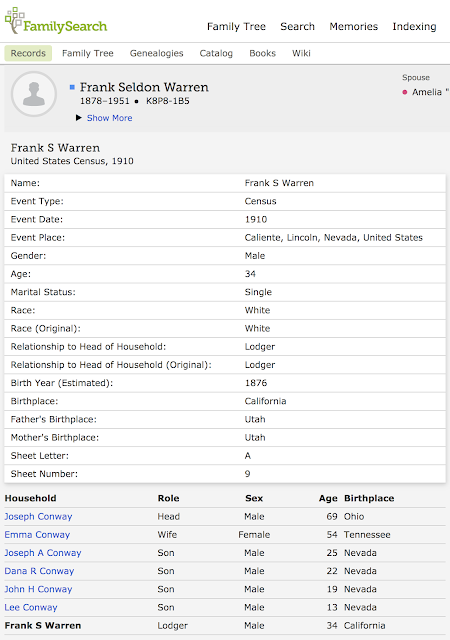Select the Family Tree sub-tab

88,53
